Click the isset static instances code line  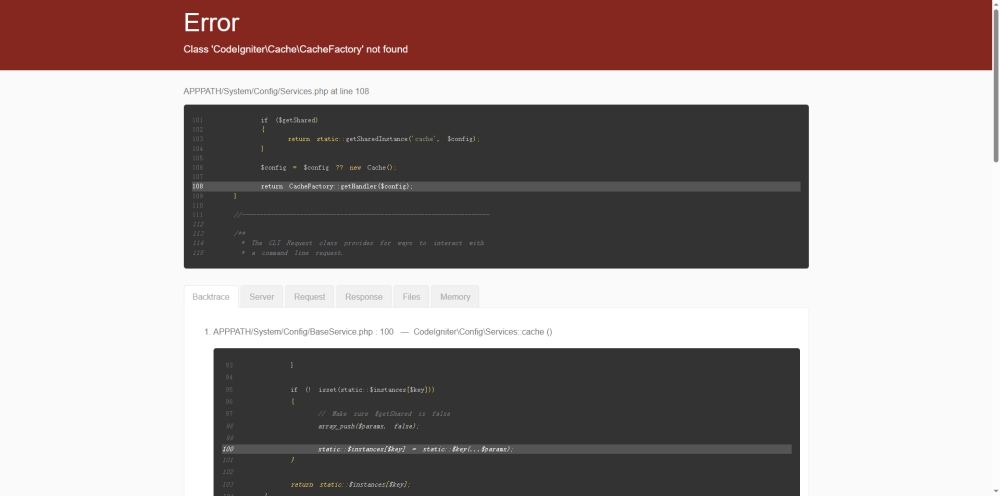point(362,390)
